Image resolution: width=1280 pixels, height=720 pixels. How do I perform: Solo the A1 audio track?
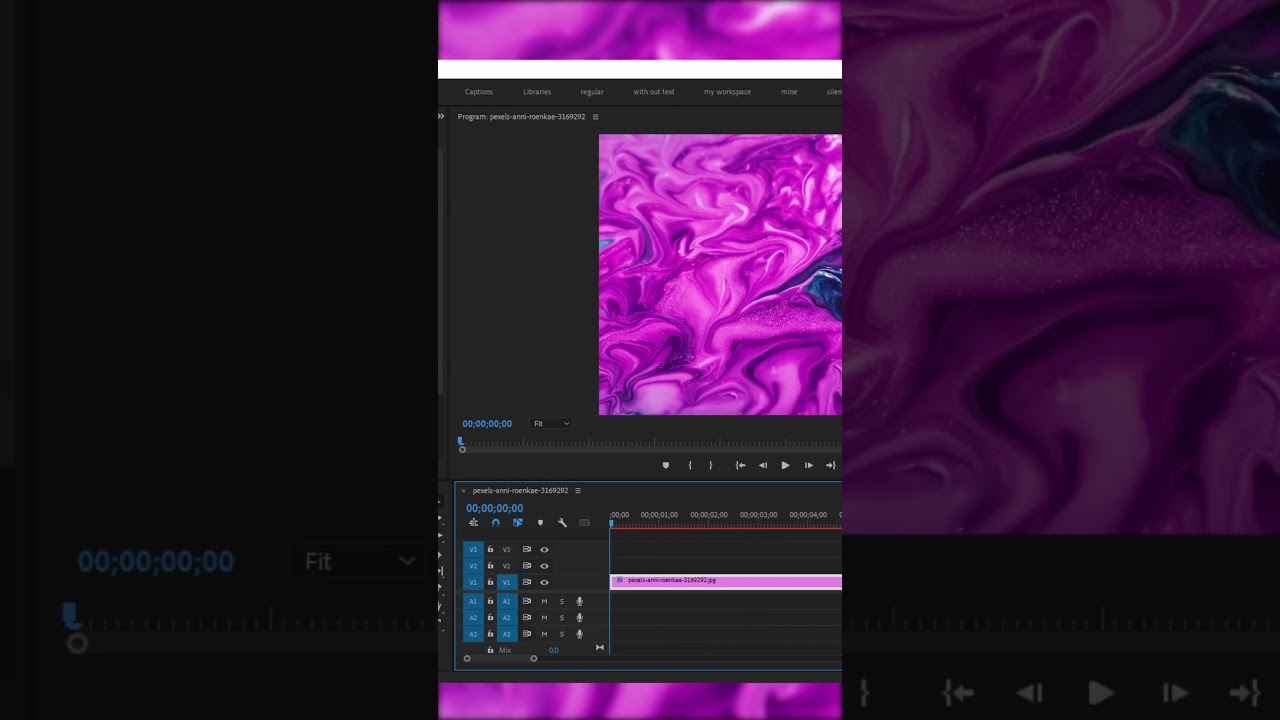pyautogui.click(x=562, y=601)
